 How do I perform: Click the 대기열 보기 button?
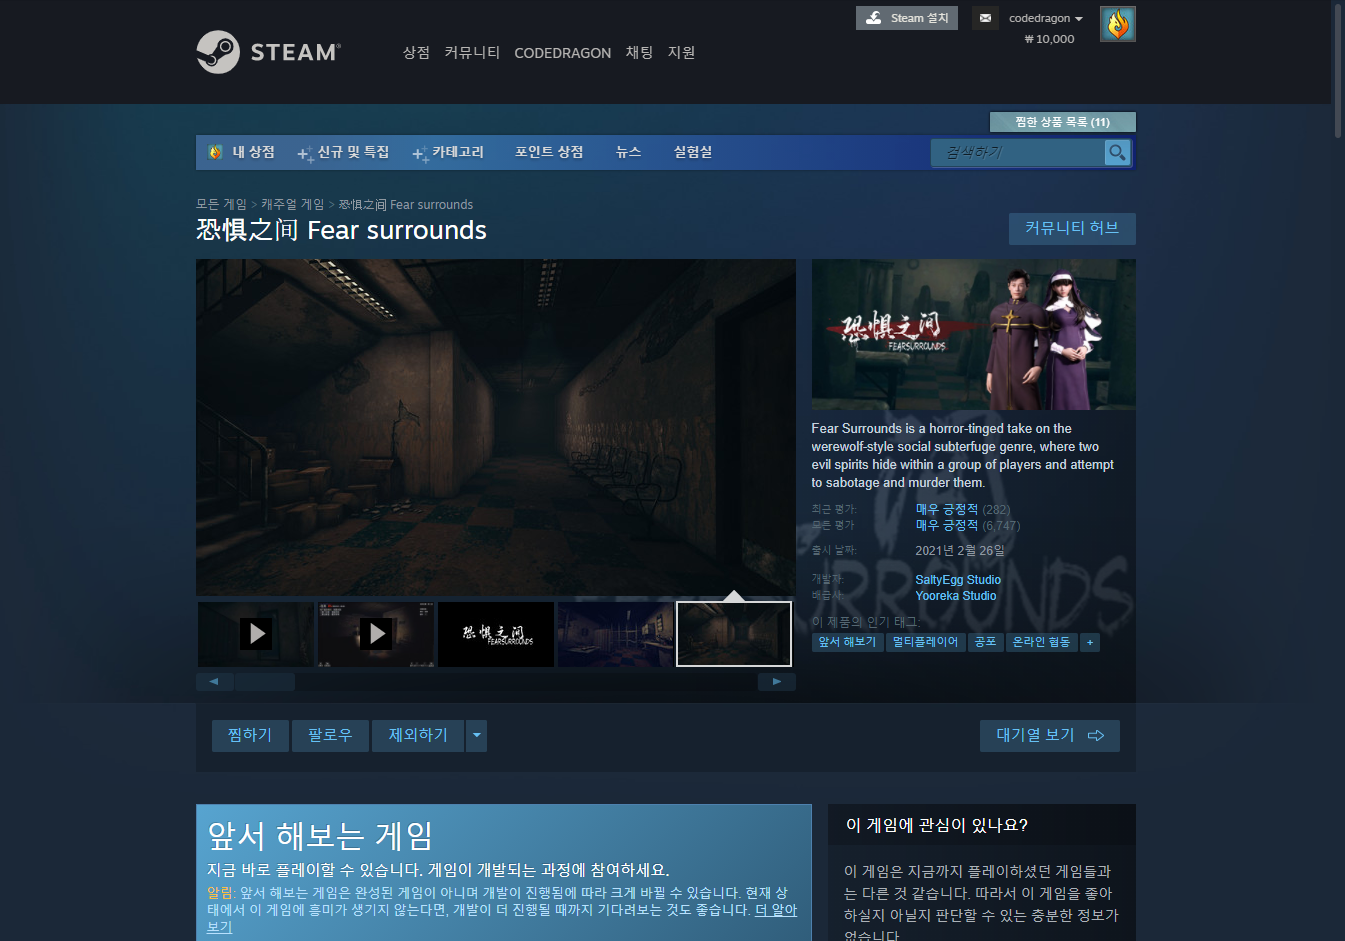[1050, 736]
